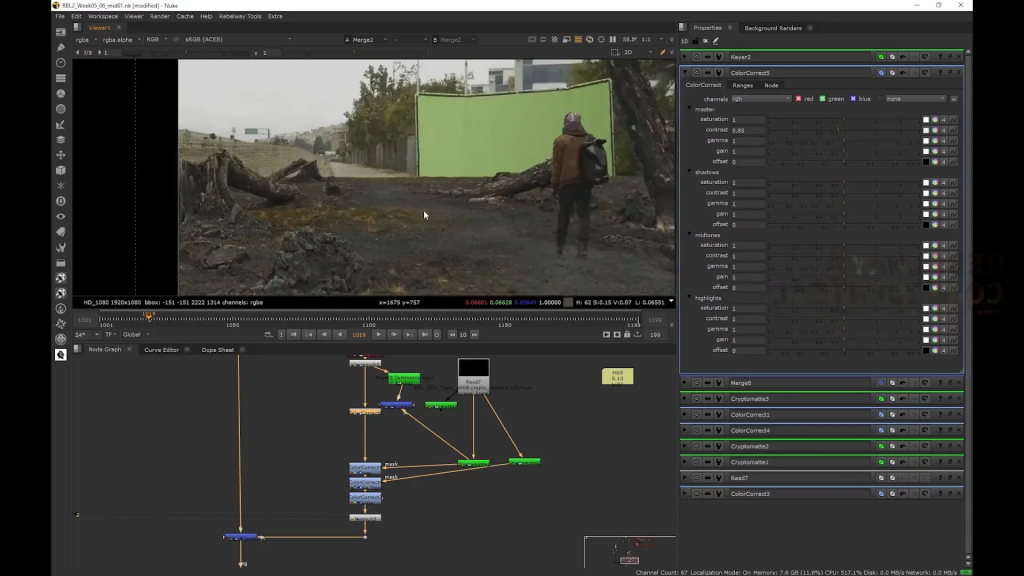Switch to the Dope Sheet tab
Viewport: 1024px width, 576px height.
[x=217, y=349]
